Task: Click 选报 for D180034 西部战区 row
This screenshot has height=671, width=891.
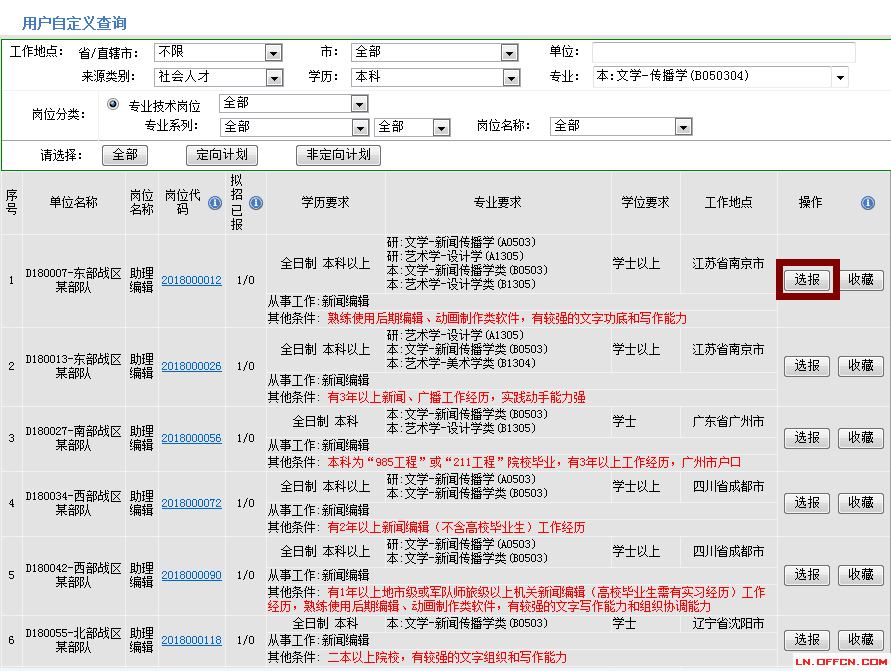Action: pyautogui.click(x=807, y=503)
